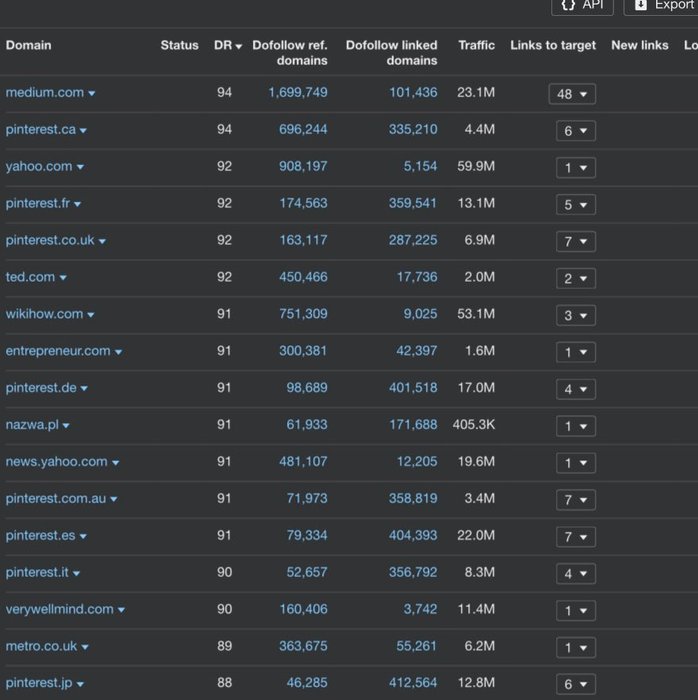Open caret menu beside nazwa.pl
698x700 pixels.
pyautogui.click(x=66, y=426)
